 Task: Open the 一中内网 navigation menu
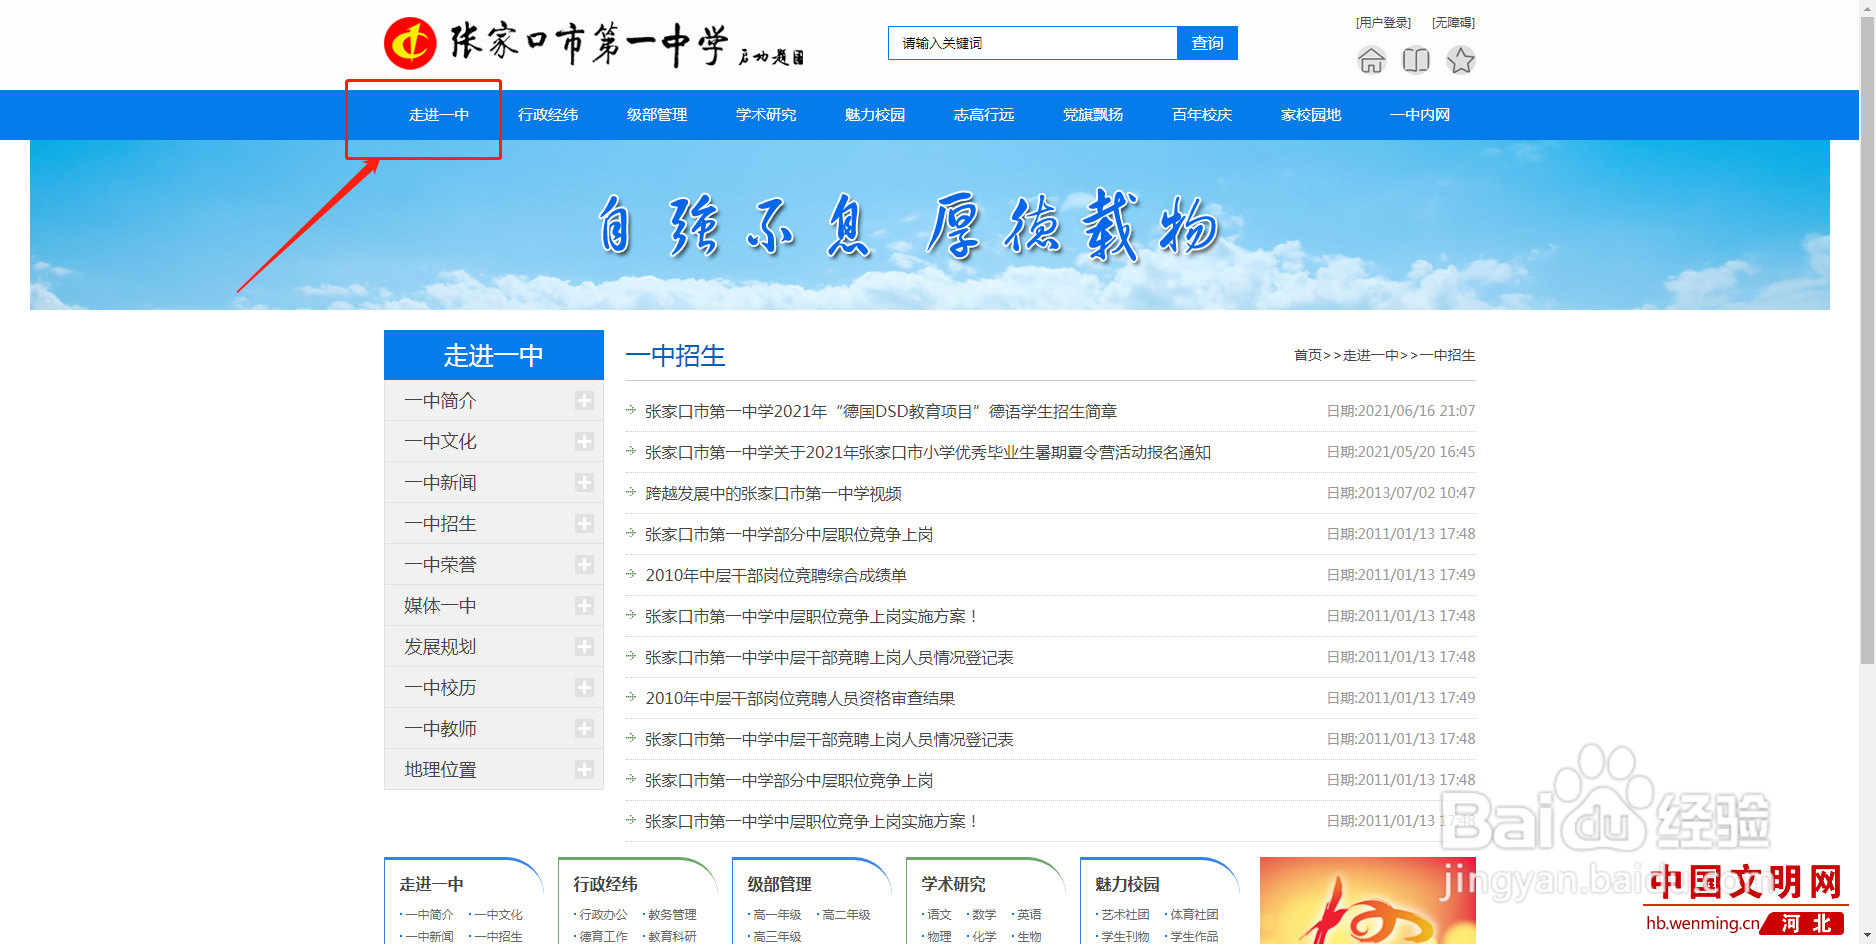coord(1419,114)
